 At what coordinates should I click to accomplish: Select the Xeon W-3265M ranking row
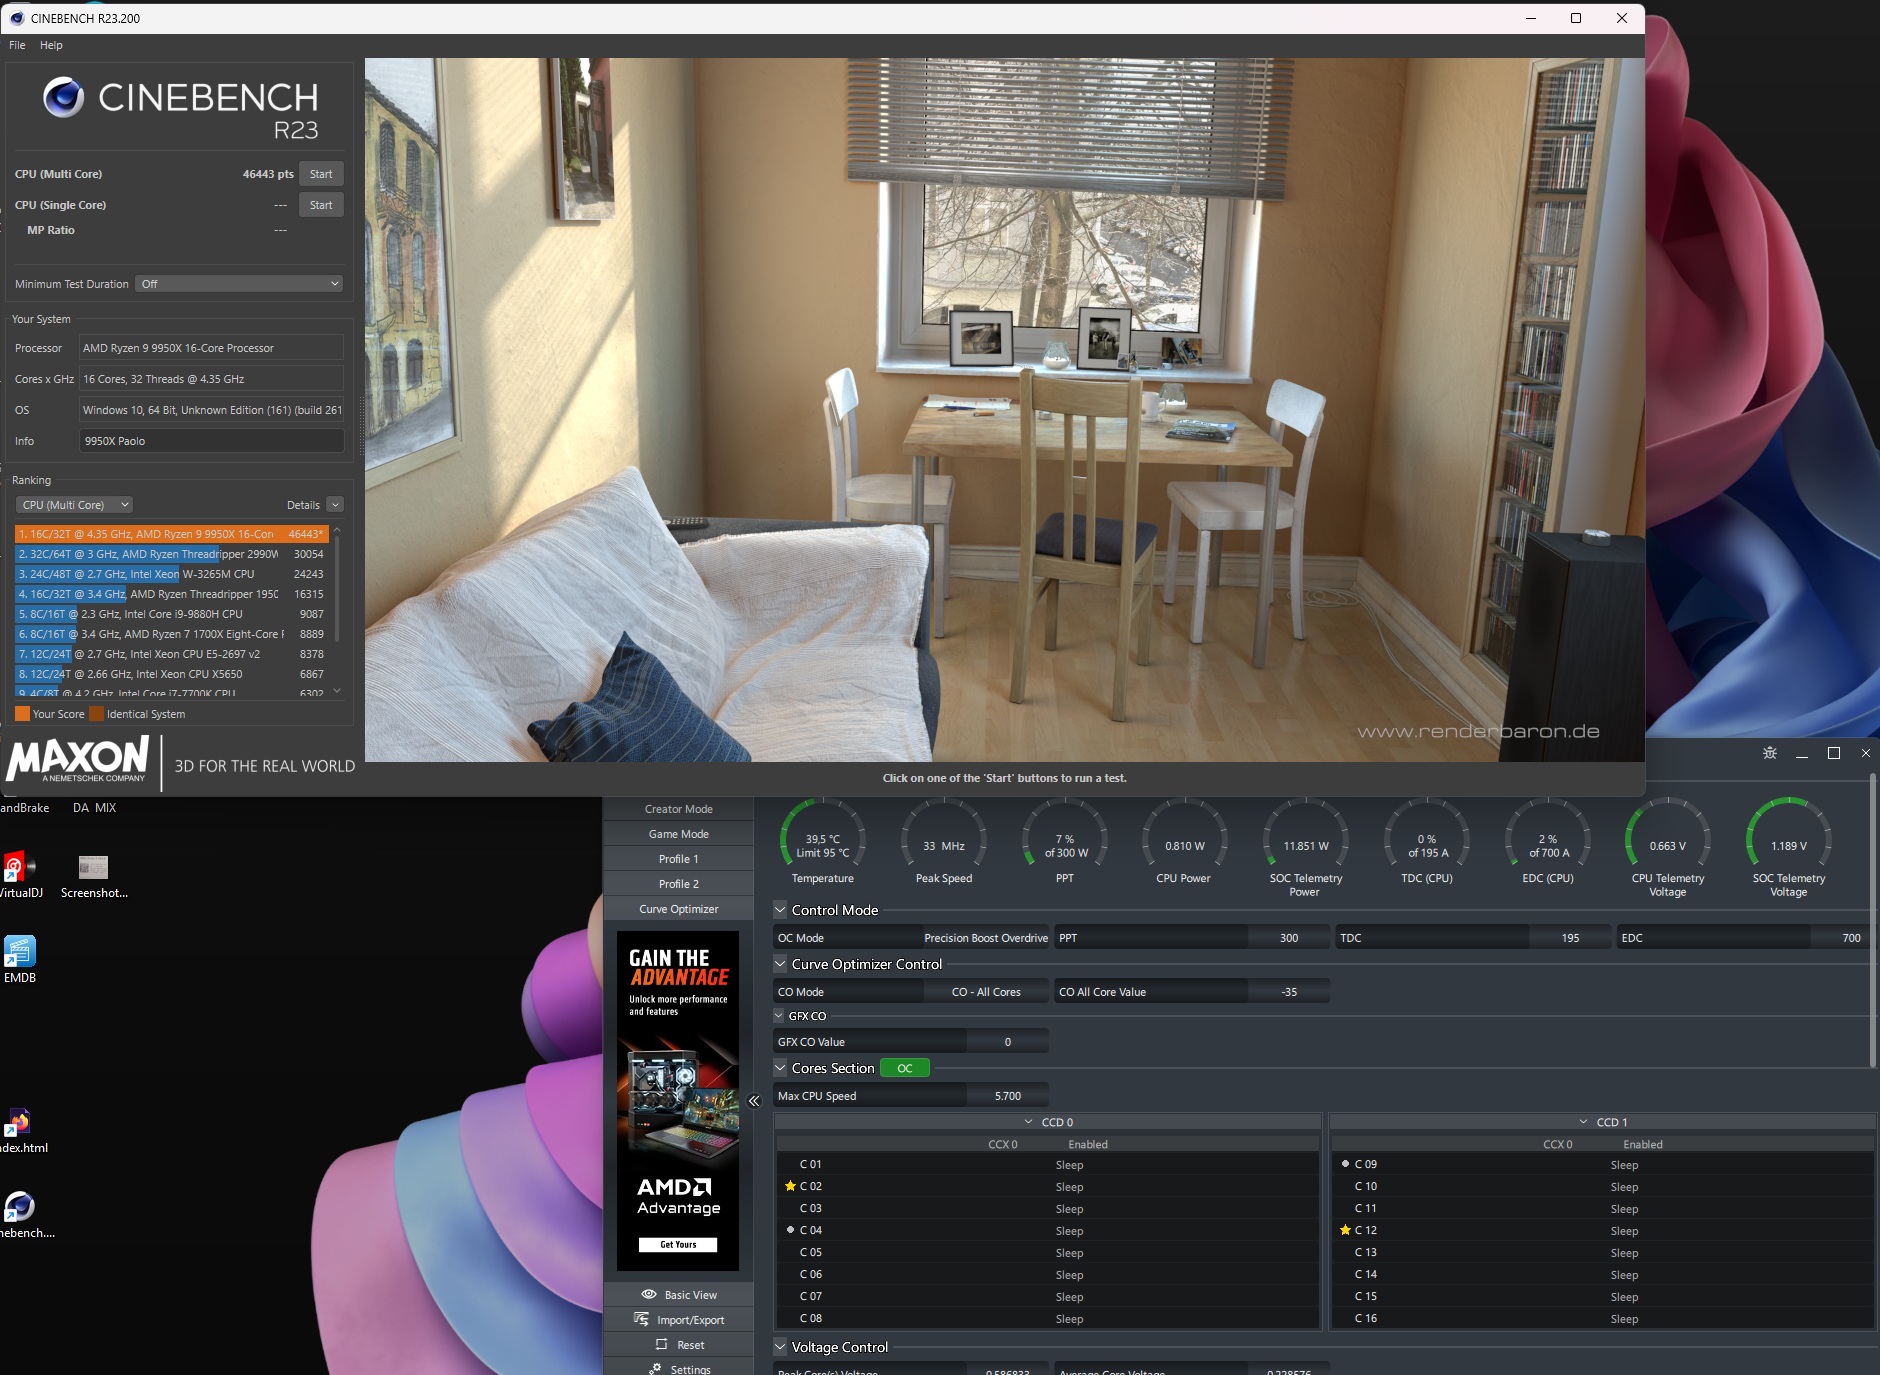click(172, 574)
